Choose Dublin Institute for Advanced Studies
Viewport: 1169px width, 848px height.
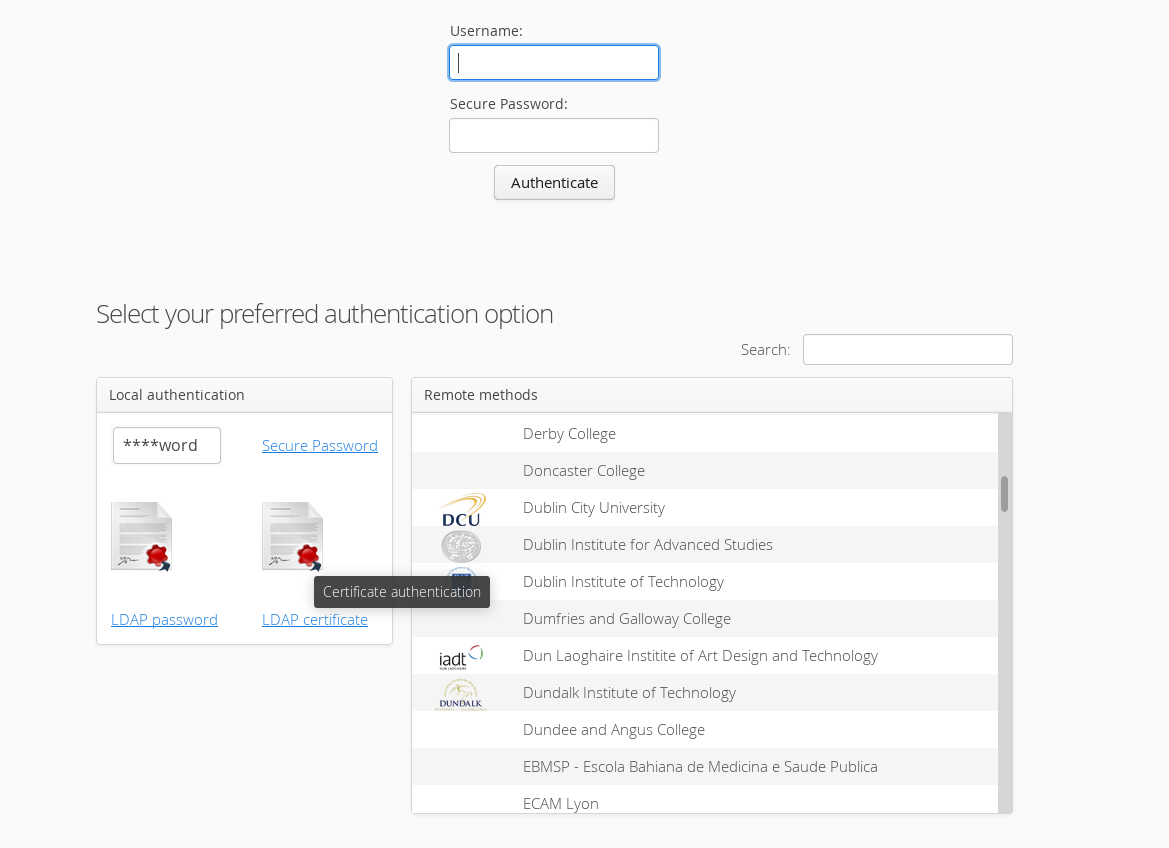coord(705,544)
